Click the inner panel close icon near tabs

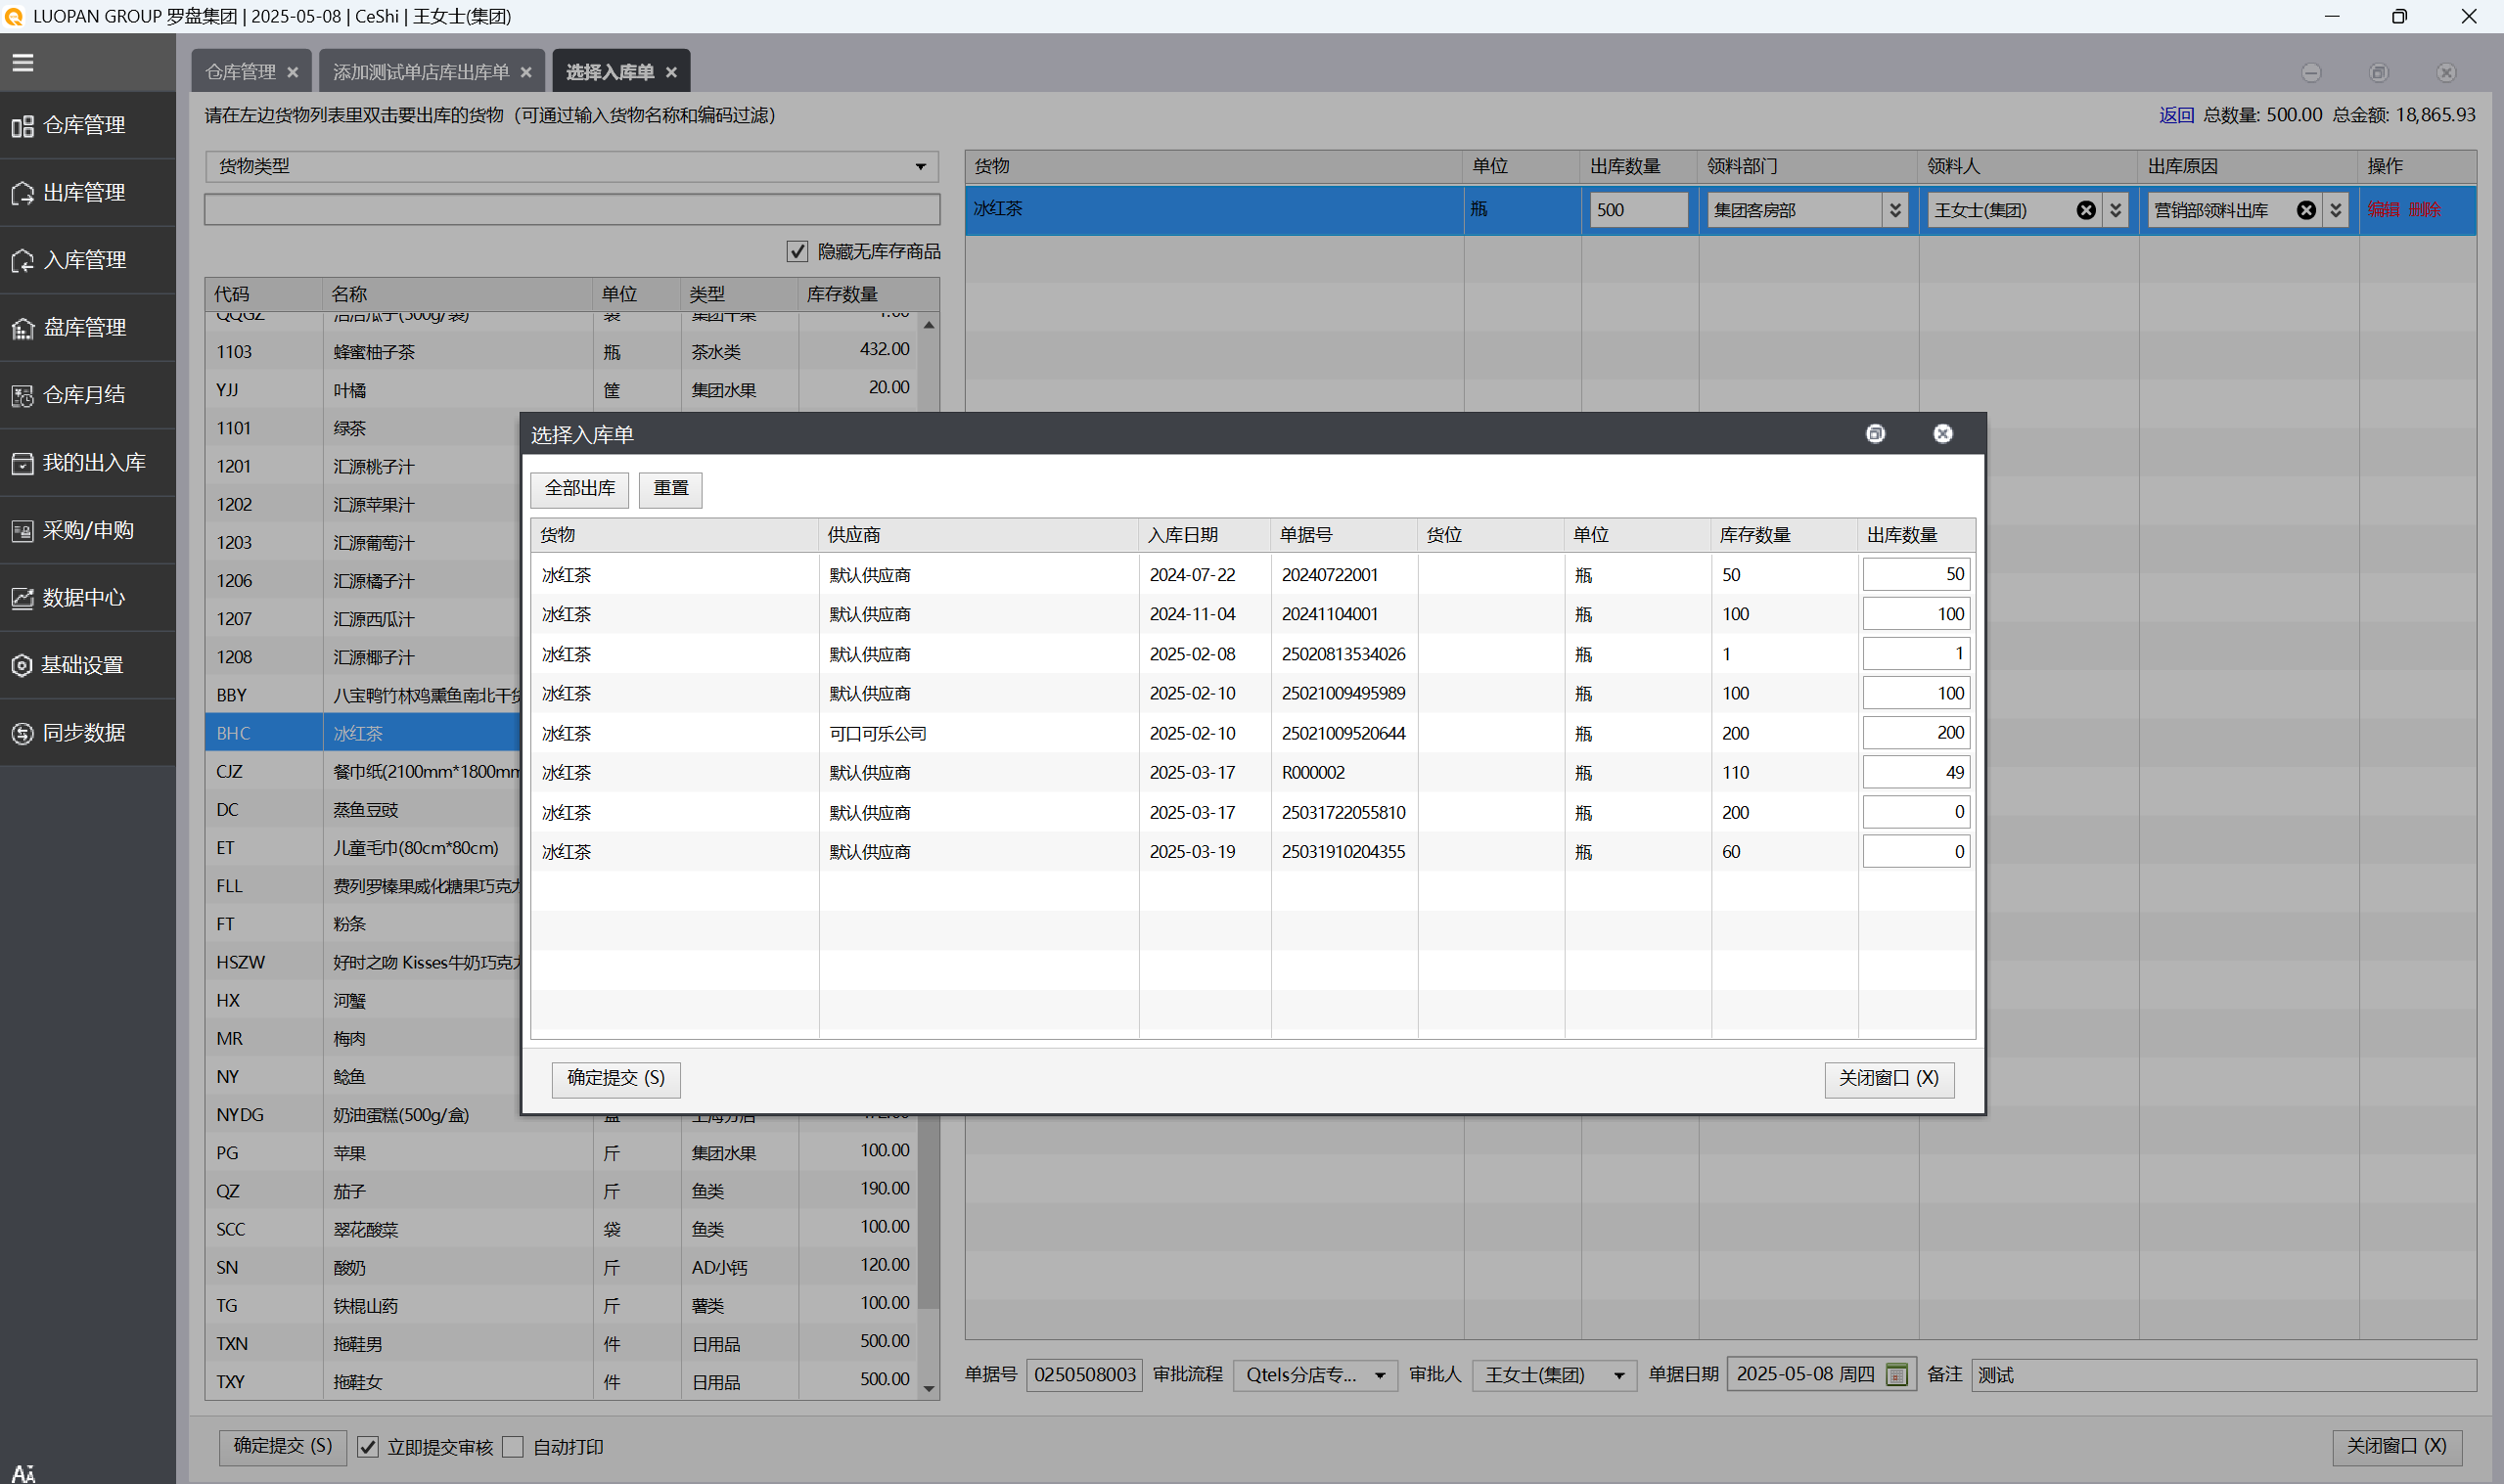coord(2446,72)
